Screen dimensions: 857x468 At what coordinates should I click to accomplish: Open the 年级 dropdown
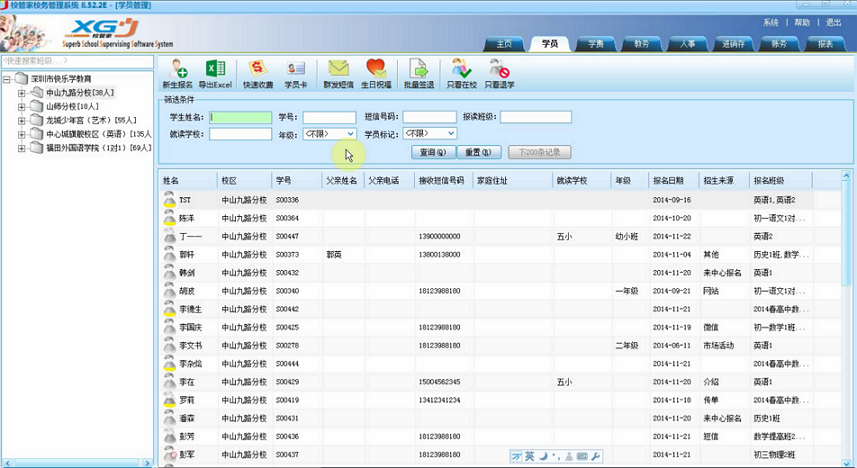pos(330,134)
